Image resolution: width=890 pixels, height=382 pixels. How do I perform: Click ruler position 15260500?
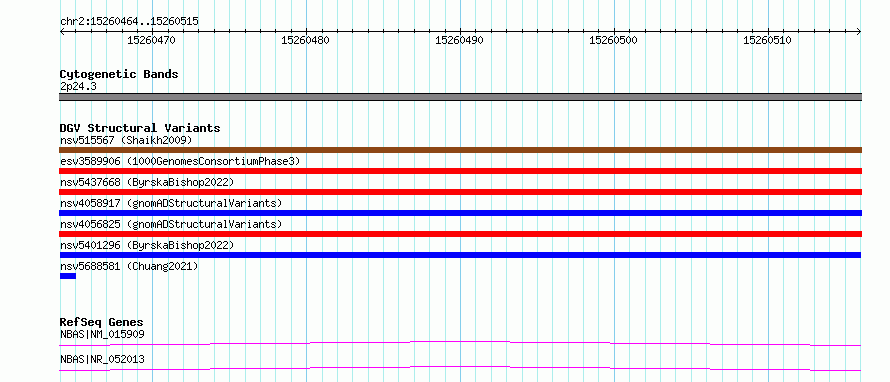614,40
